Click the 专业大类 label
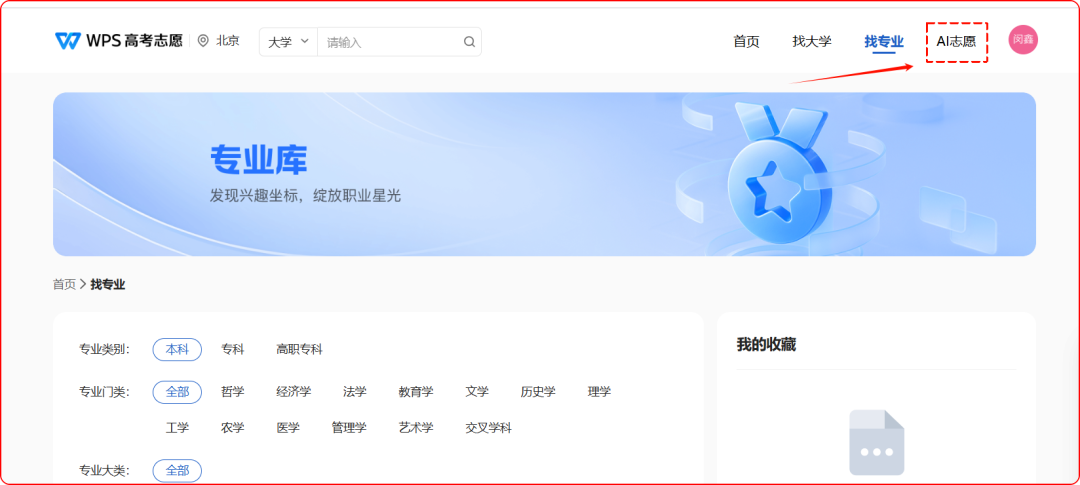Screen dimensions: 1080x485 [x=104, y=471]
